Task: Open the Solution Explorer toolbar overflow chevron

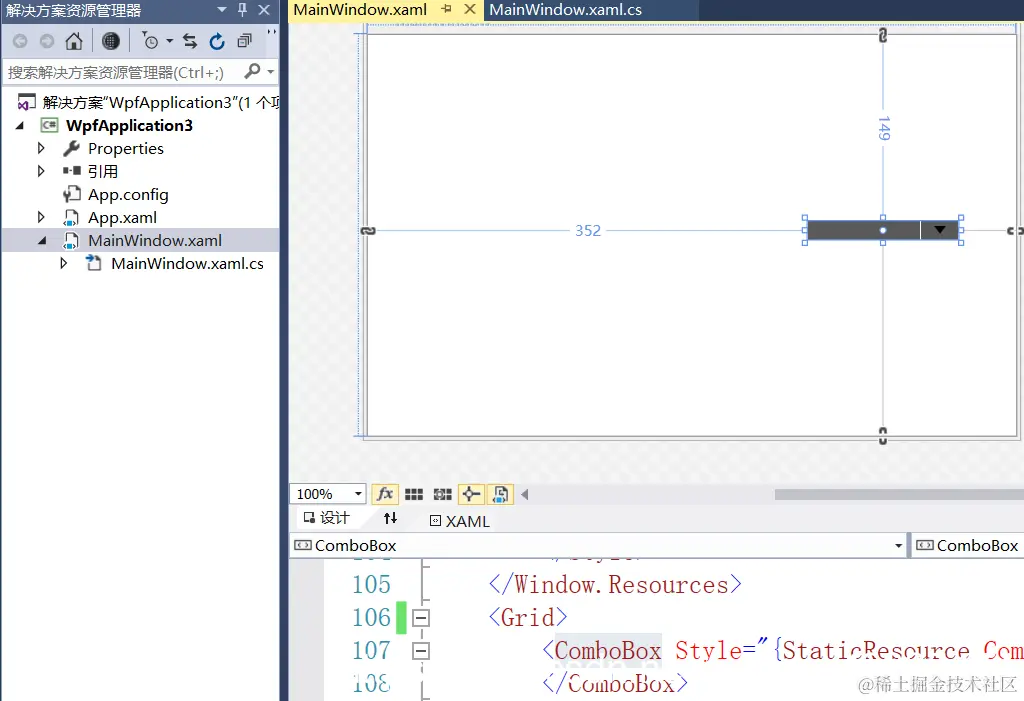Action: 271,33
